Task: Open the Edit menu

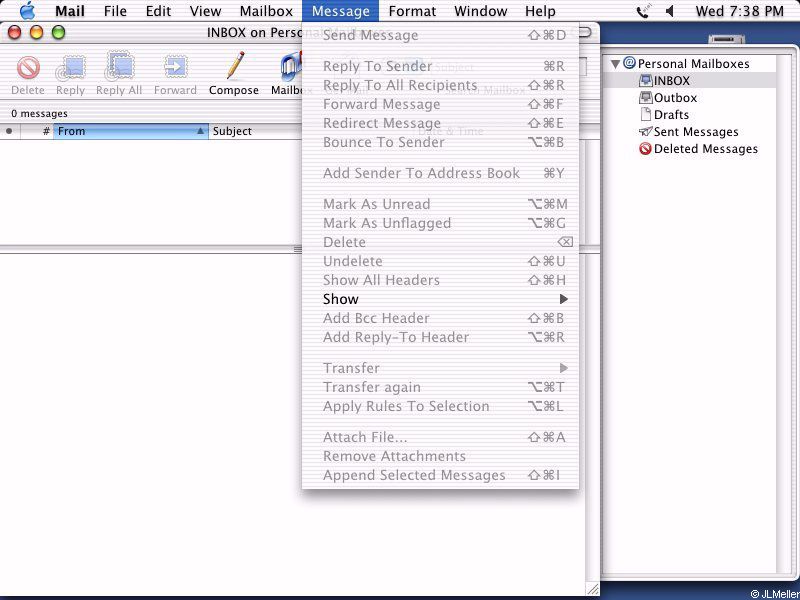Action: pos(158,11)
